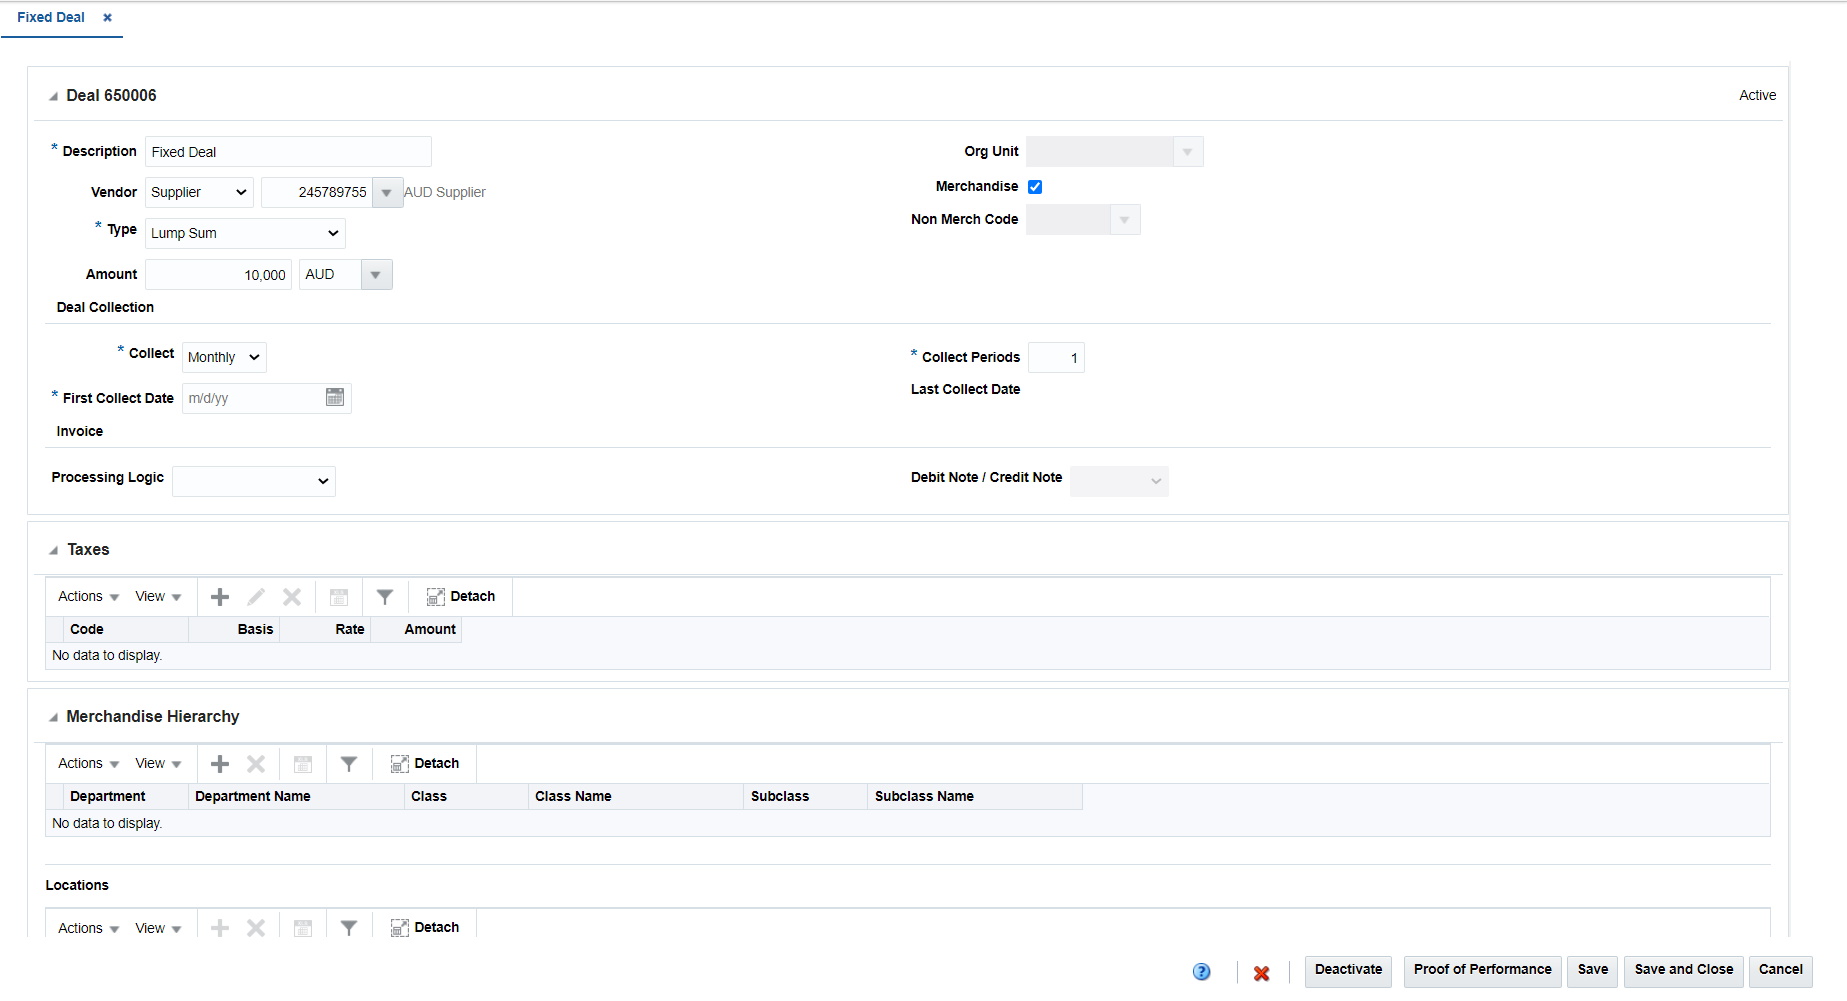Click the Save and Close button
The width and height of the screenshot is (1847, 1001).
click(x=1683, y=971)
